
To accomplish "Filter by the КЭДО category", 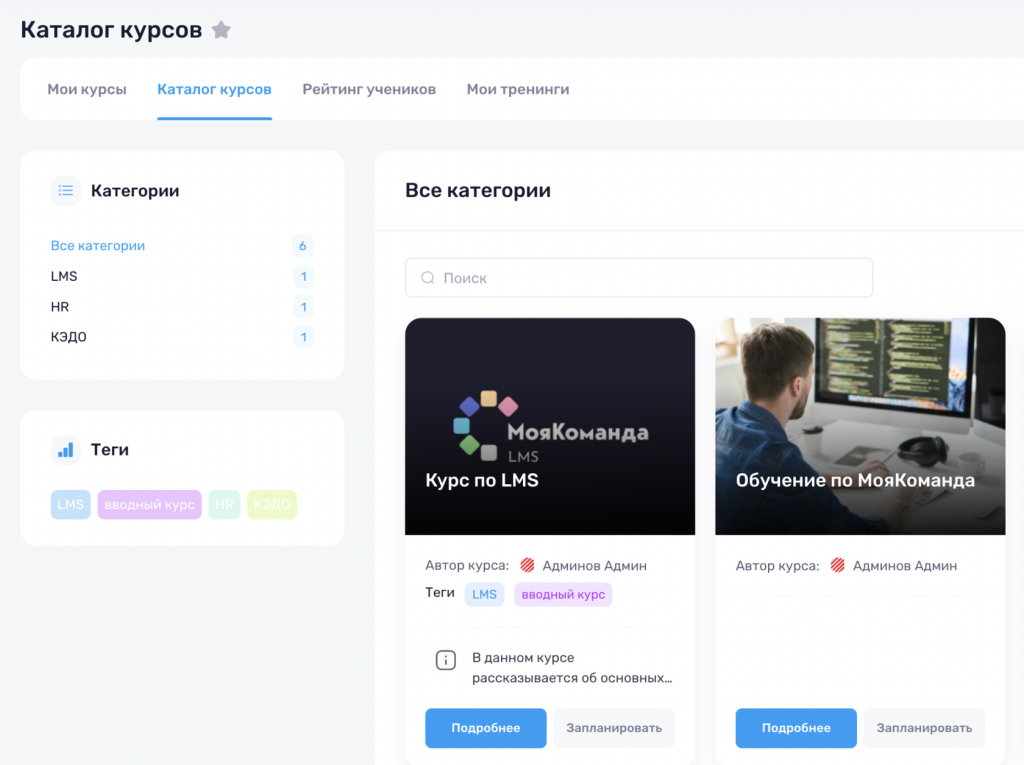I will pos(69,337).
